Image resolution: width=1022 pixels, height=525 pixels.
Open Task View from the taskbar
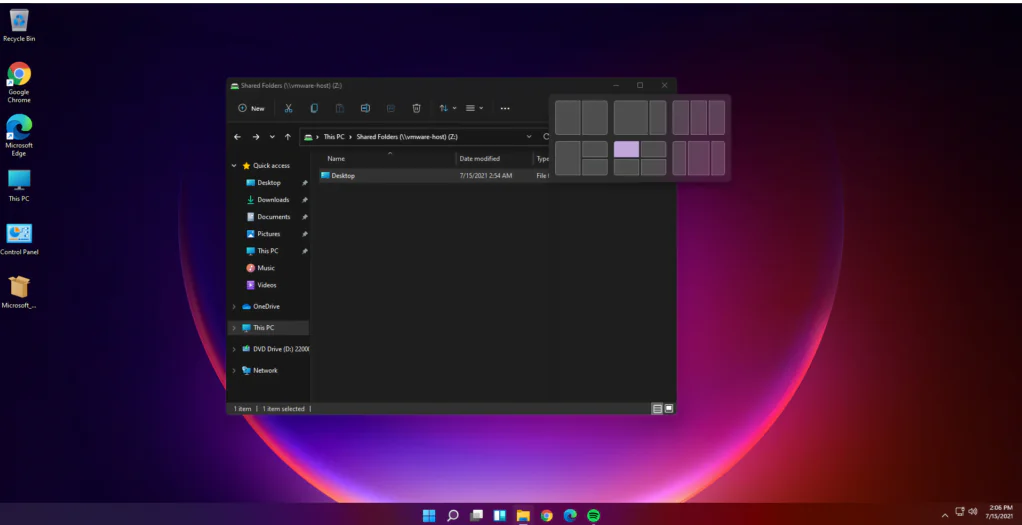[476, 516]
